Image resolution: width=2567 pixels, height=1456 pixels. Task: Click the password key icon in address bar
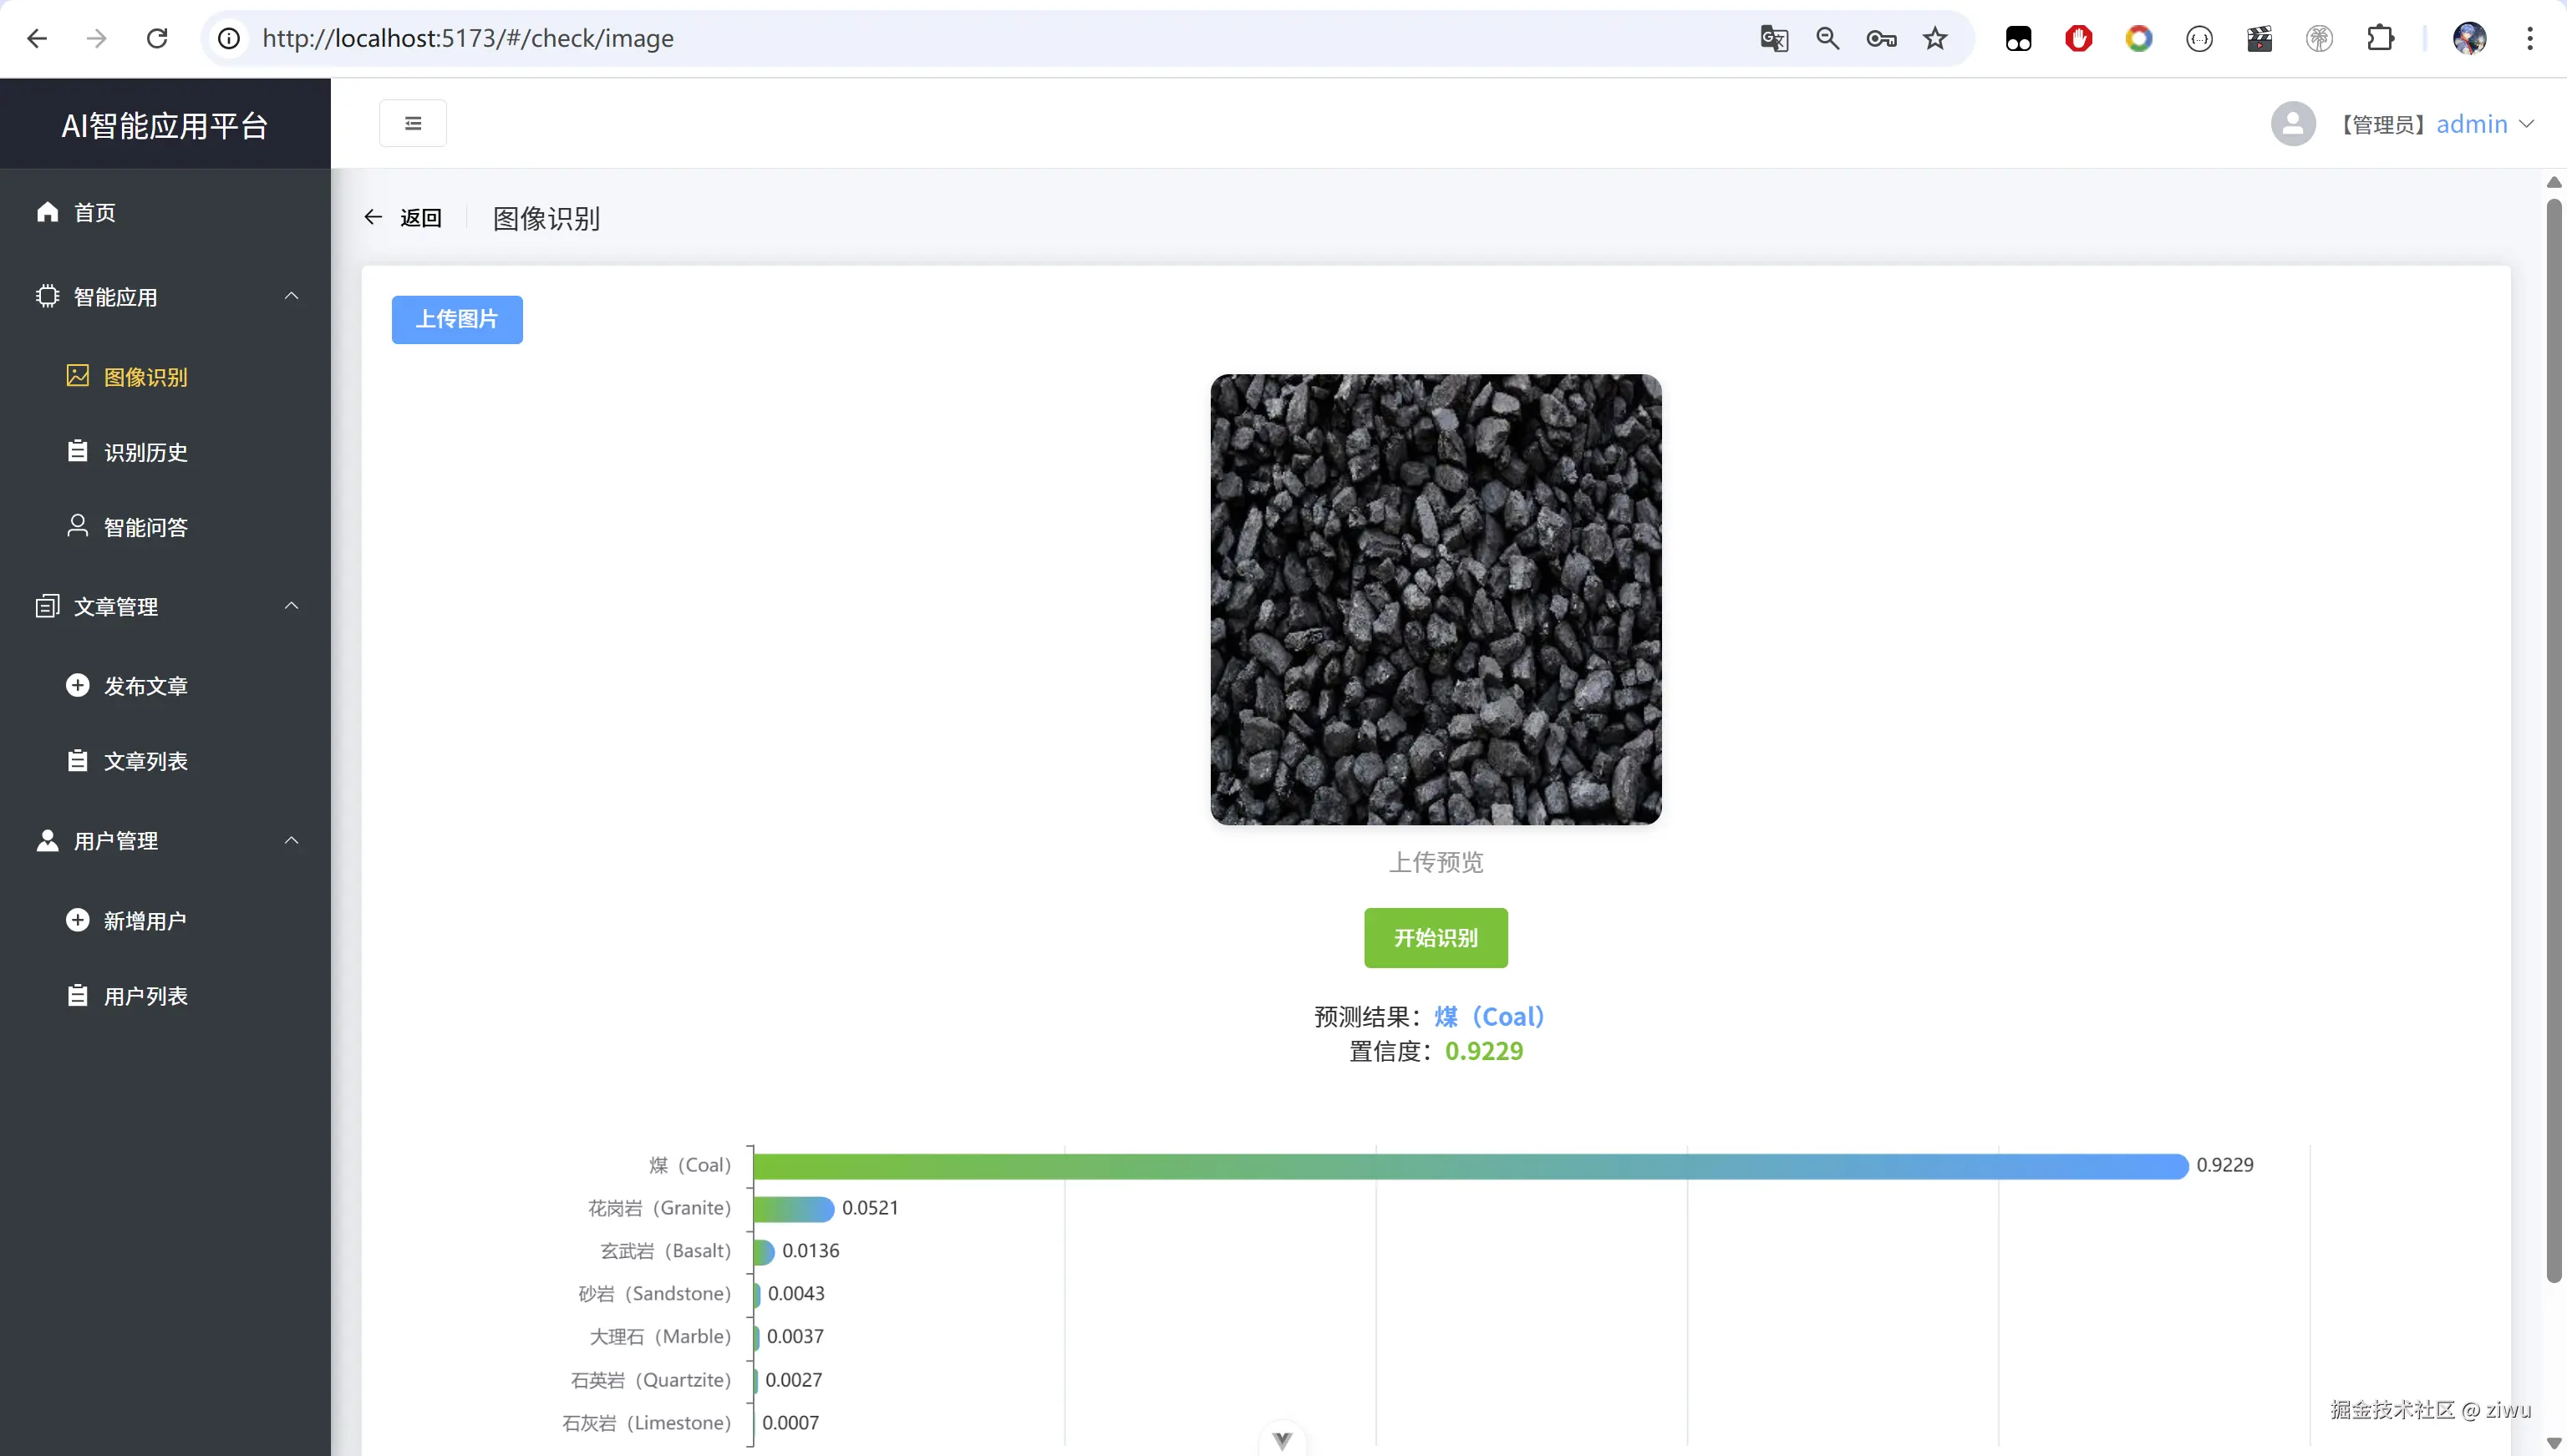[1881, 38]
